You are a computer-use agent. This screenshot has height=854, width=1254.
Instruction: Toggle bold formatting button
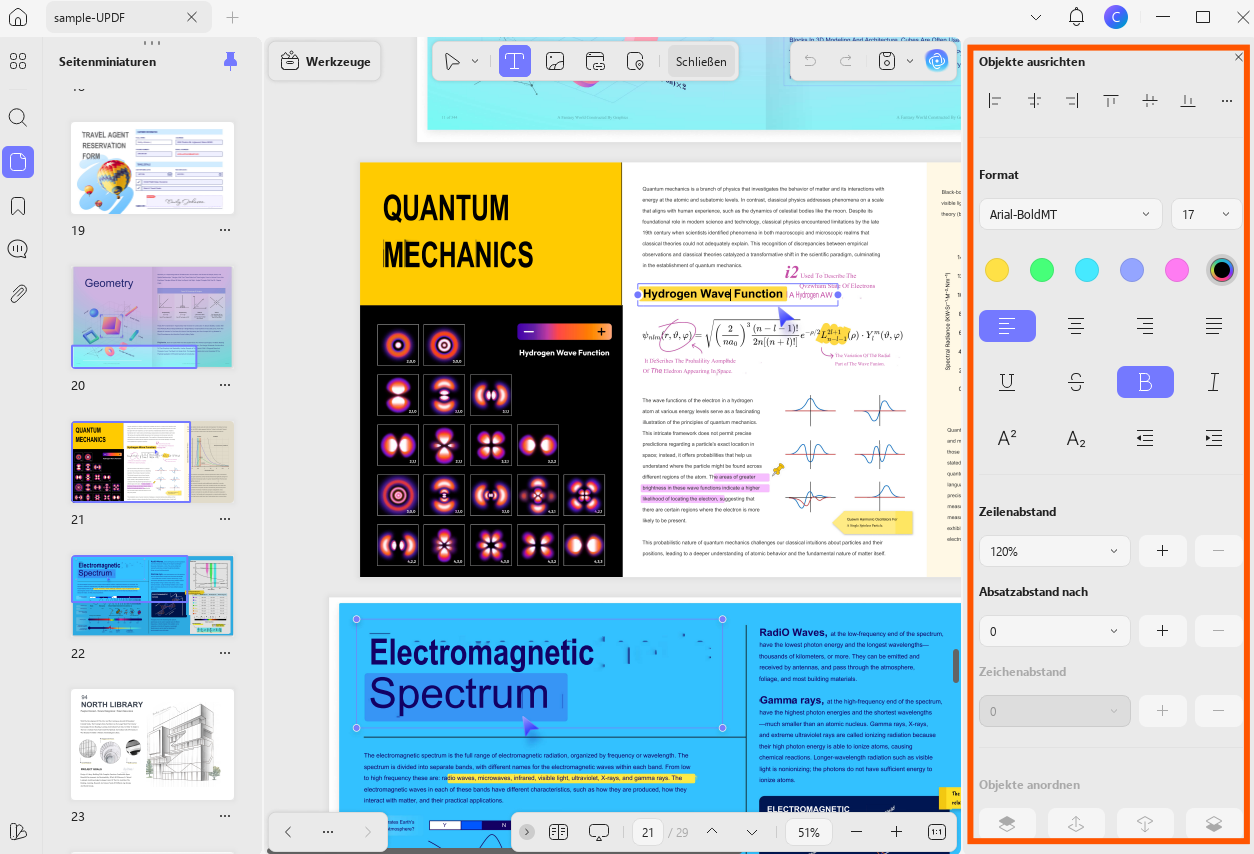point(1145,382)
